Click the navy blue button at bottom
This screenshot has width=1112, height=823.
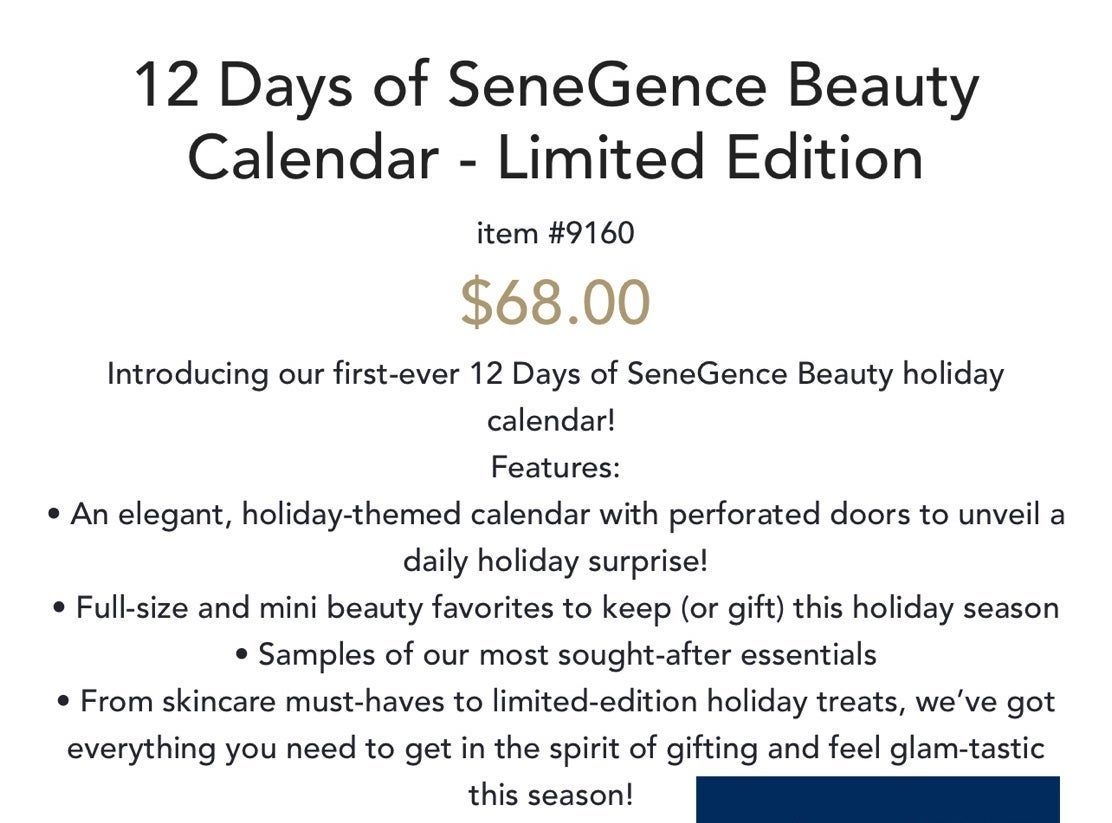point(878,800)
